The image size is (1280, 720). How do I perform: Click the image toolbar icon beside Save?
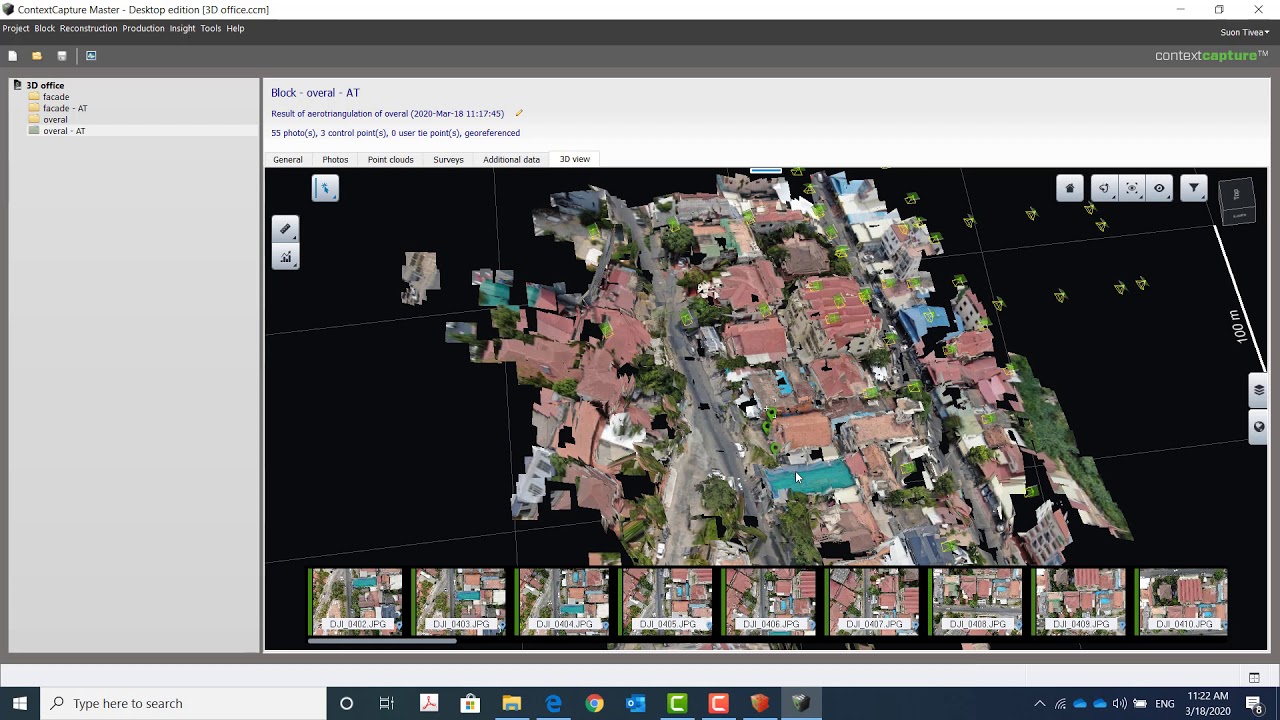pyautogui.click(x=91, y=56)
